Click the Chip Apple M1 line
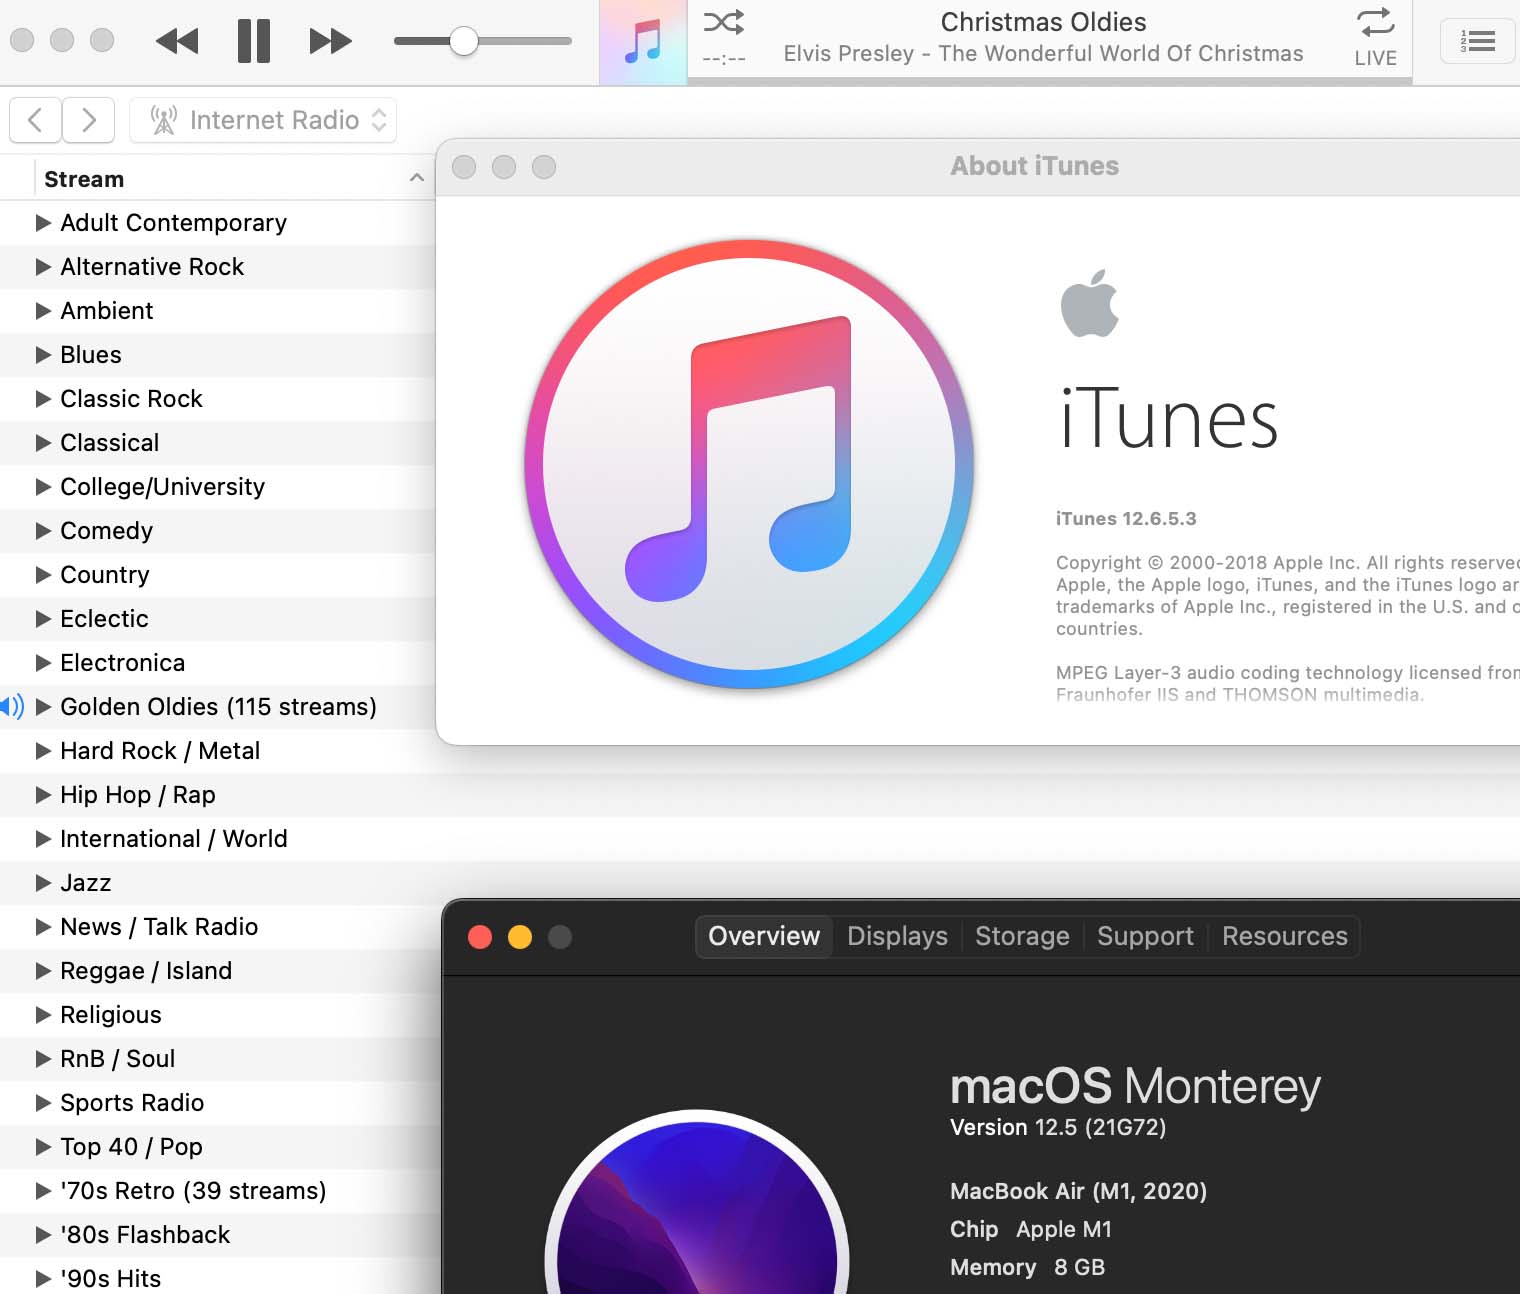Screen dimensions: 1520x1294 [1030, 1229]
